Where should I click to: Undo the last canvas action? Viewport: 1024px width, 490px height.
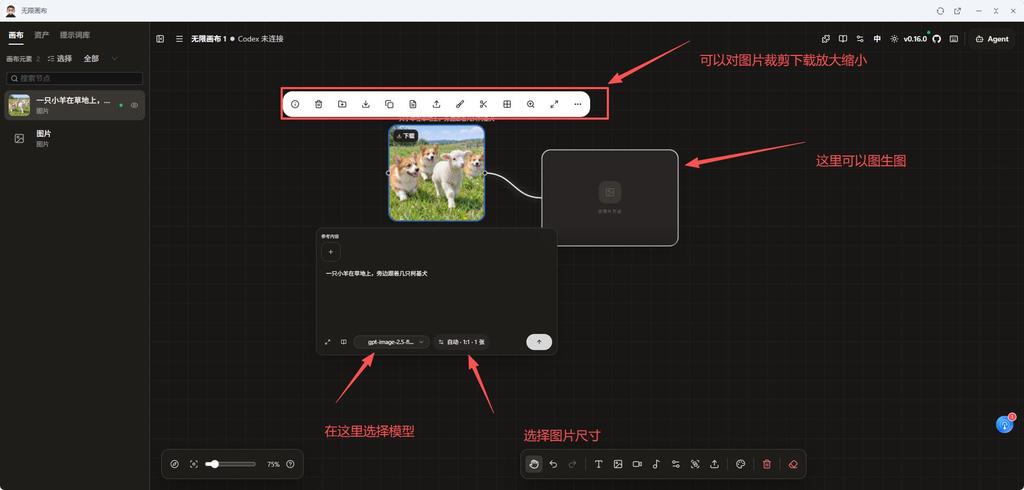pos(553,464)
